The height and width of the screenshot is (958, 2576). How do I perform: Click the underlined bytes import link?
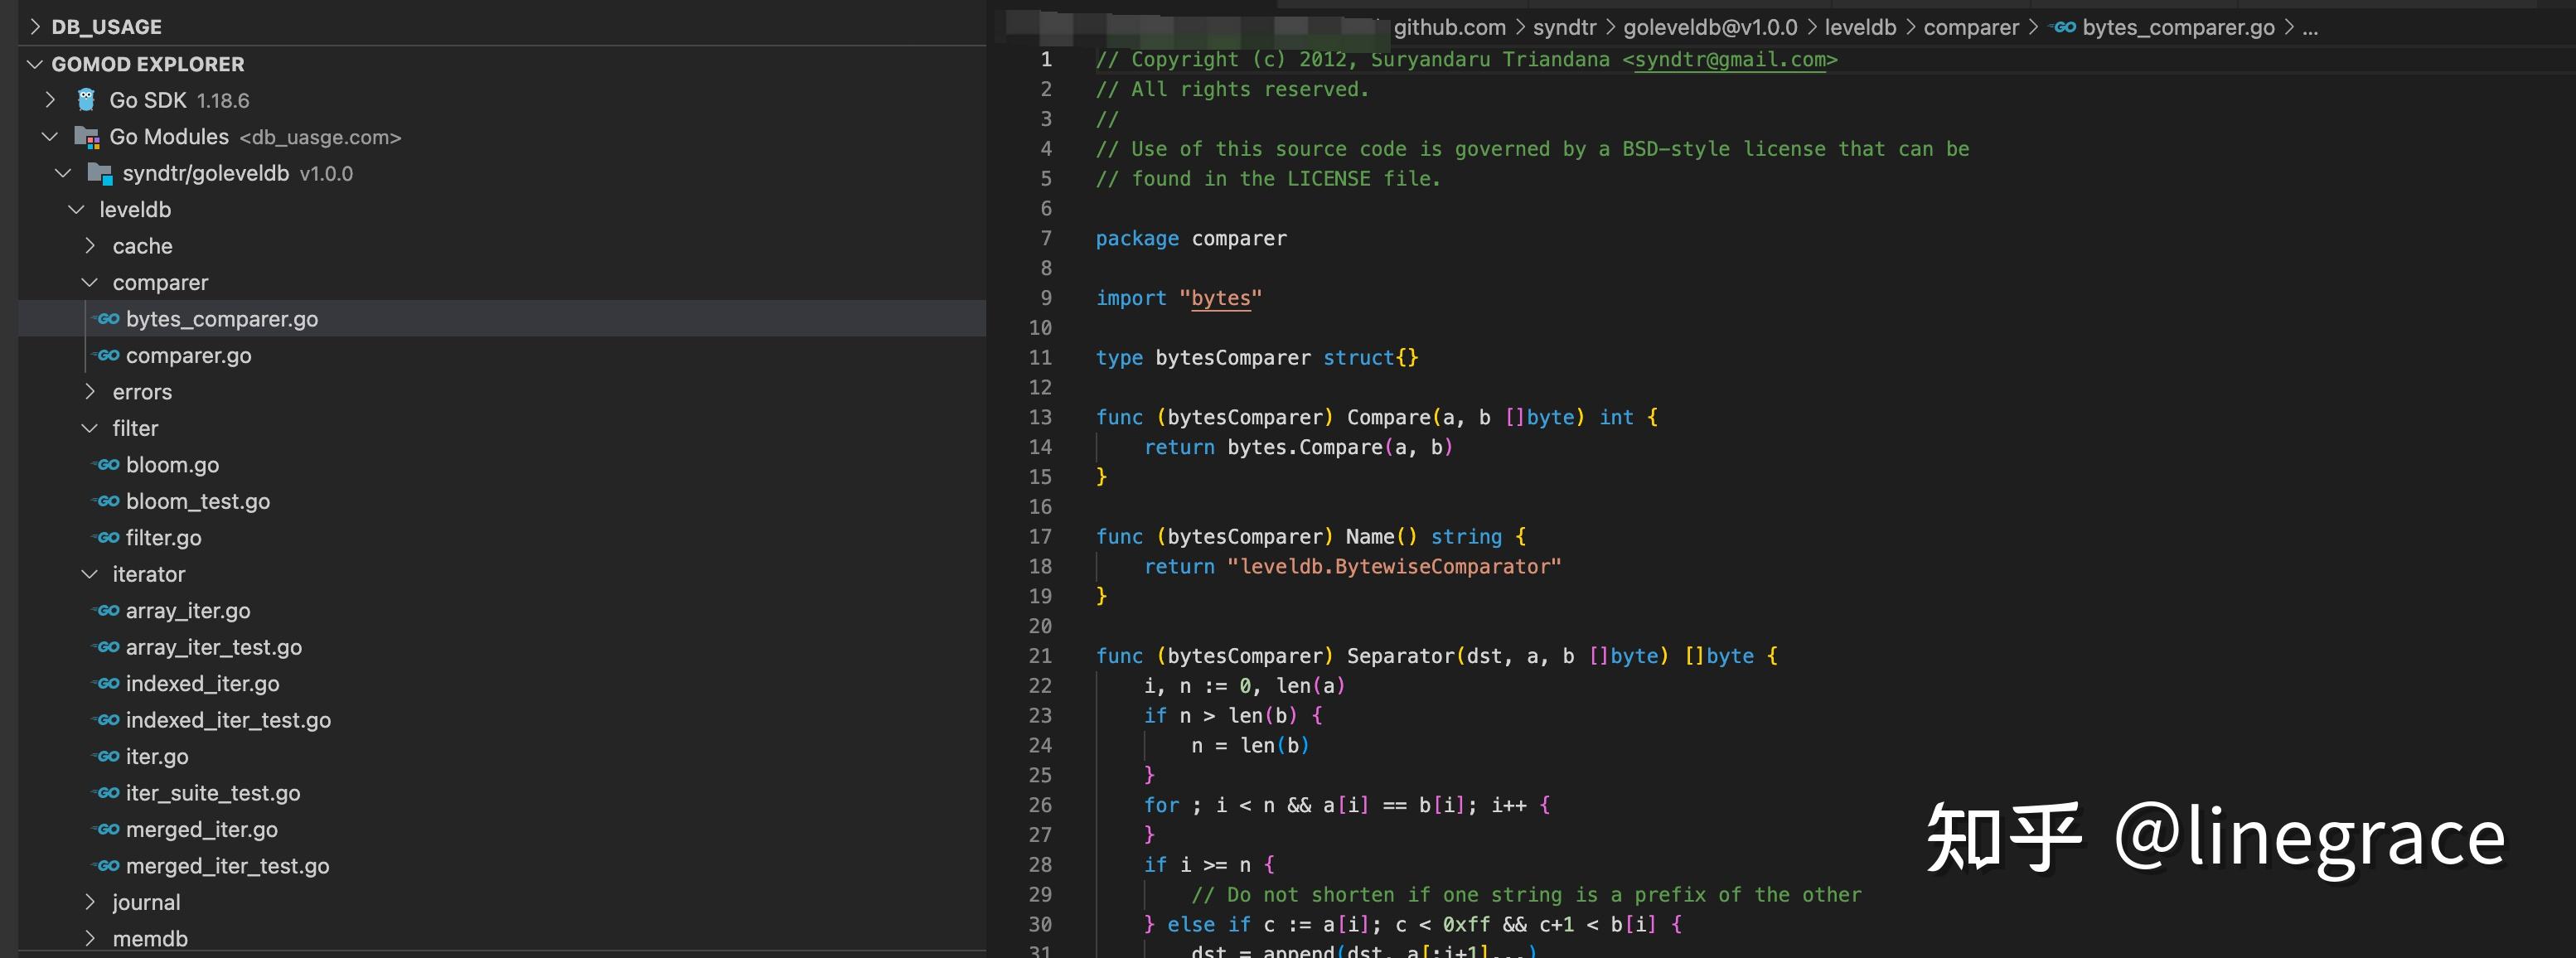coord(1221,298)
